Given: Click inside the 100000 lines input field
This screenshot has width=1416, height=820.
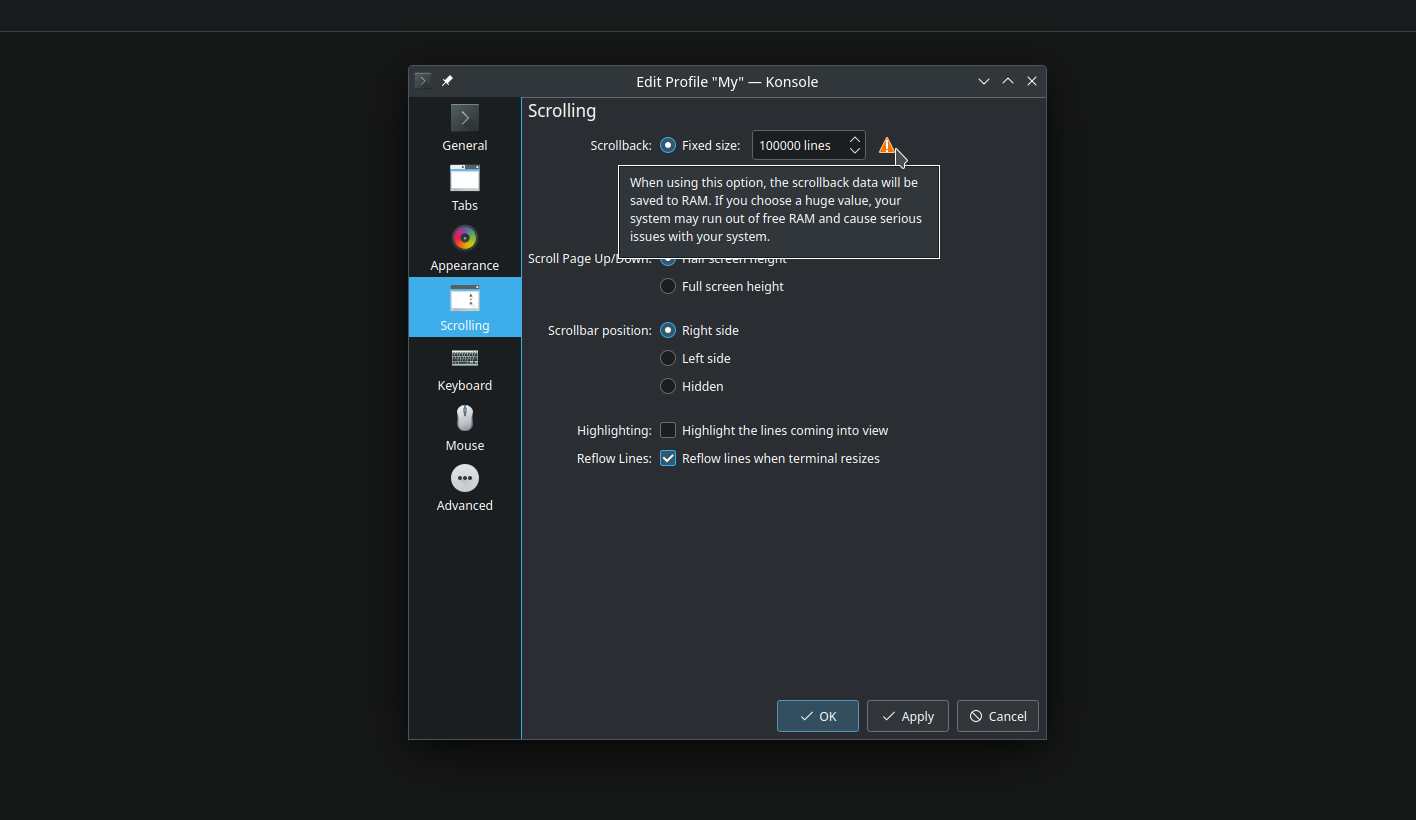Looking at the screenshot, I should pyautogui.click(x=795, y=145).
